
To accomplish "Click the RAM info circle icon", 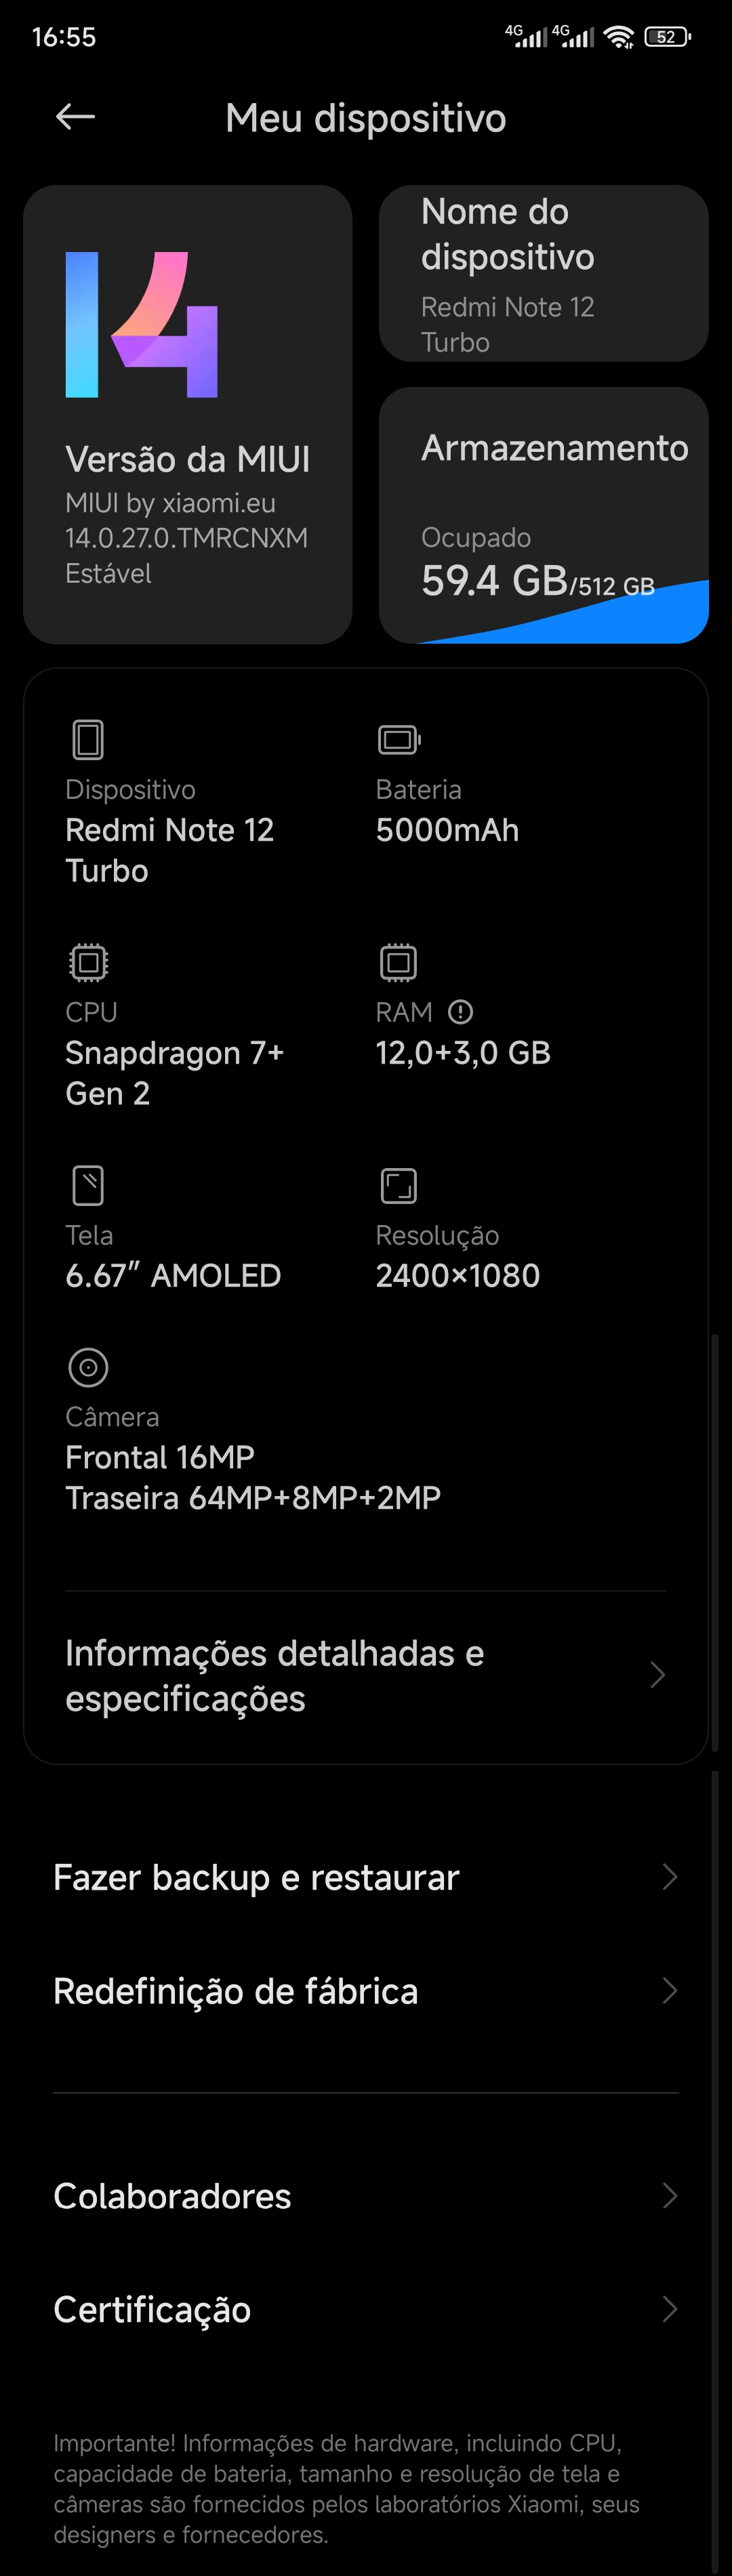I will pos(460,1012).
